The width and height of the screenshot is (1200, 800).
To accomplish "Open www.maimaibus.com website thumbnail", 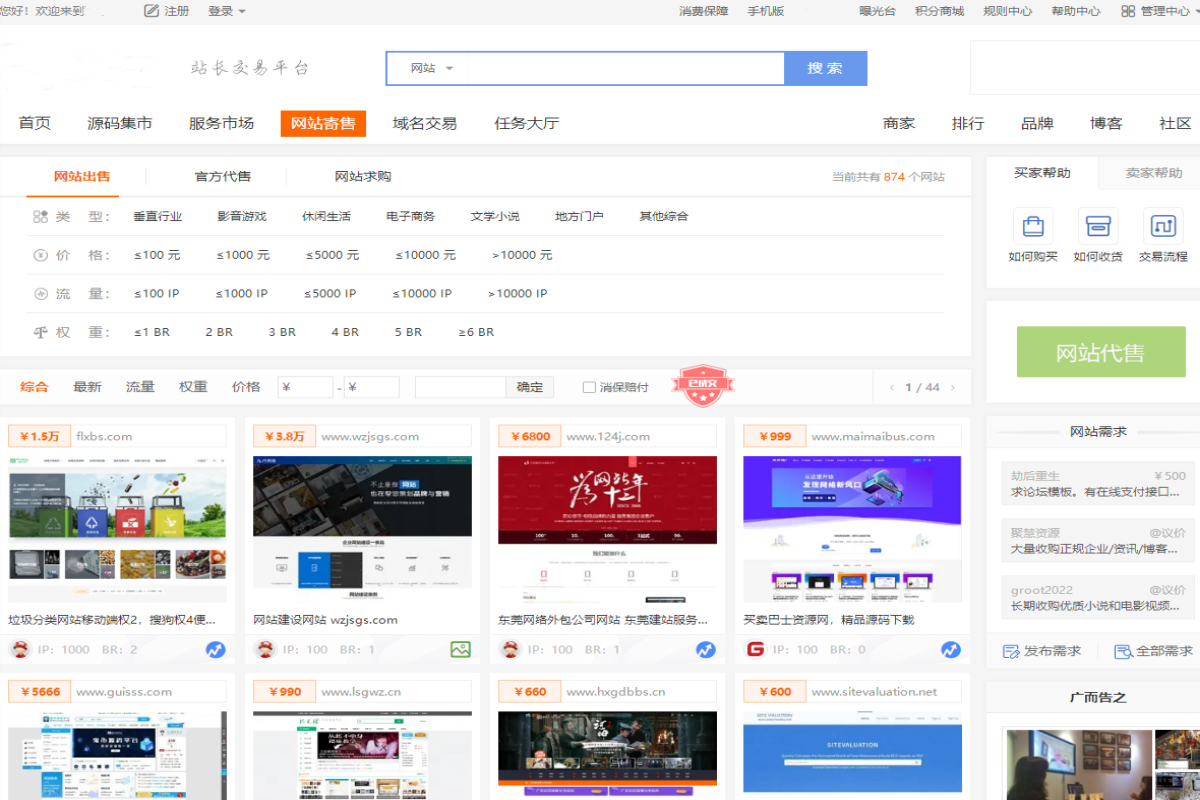I will click(x=852, y=528).
